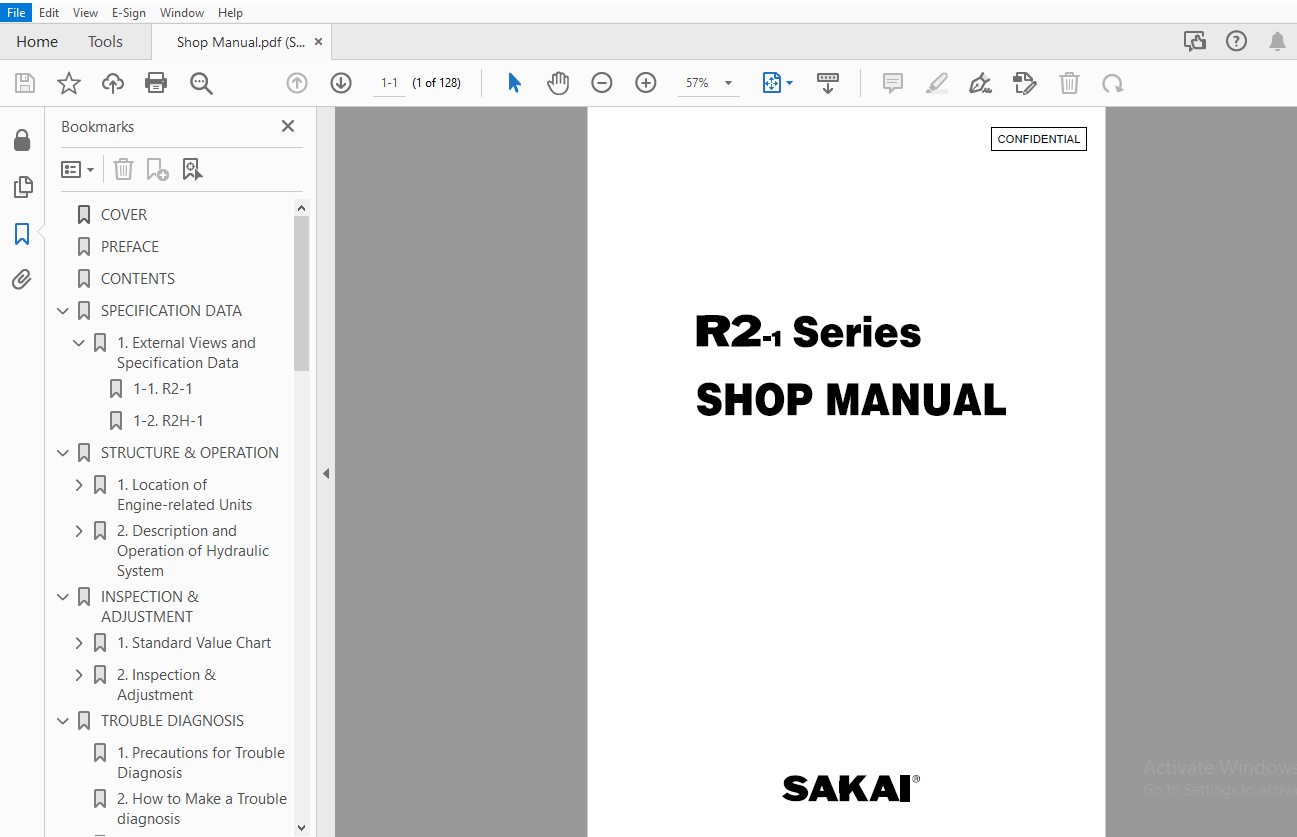Collapse INSPECTION & ADJUSTMENT section
This screenshot has height=837, width=1297.
[x=63, y=597]
